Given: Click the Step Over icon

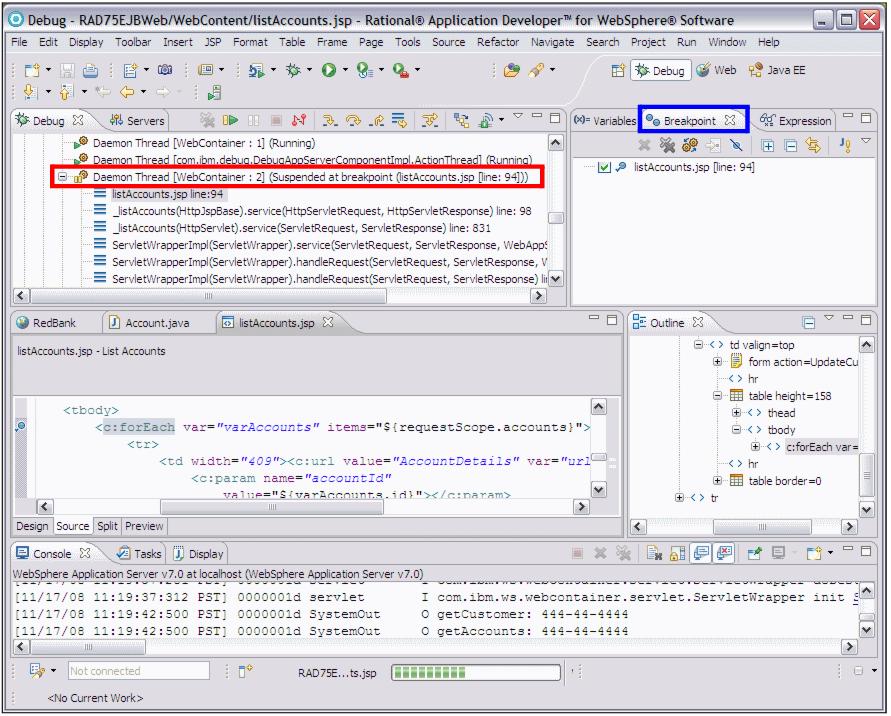Looking at the screenshot, I should tap(353, 120).
